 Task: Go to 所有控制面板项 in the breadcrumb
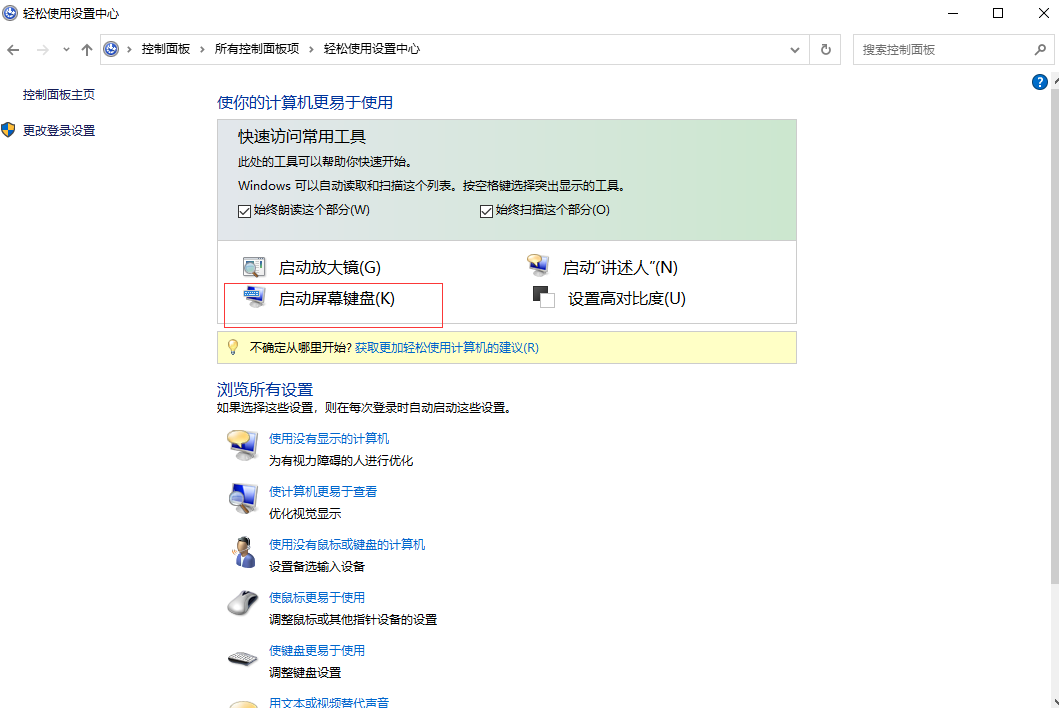pos(256,49)
